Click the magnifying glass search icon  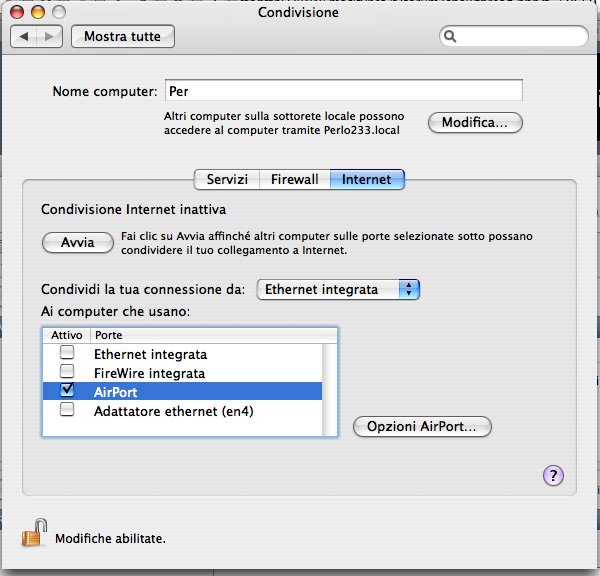451,37
